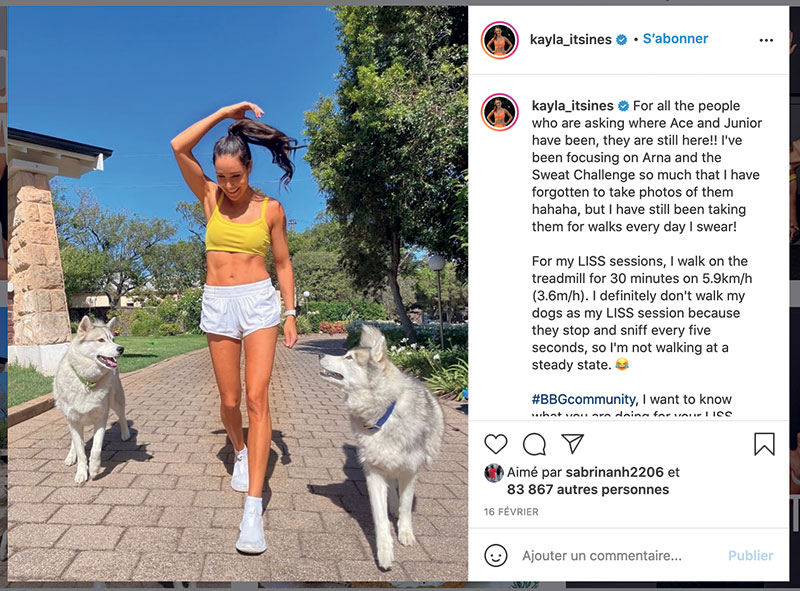Viewport: 800px width, 591px height.
Task: Open sabrinanh2206 profile from likes line
Action: pyautogui.click(x=614, y=472)
